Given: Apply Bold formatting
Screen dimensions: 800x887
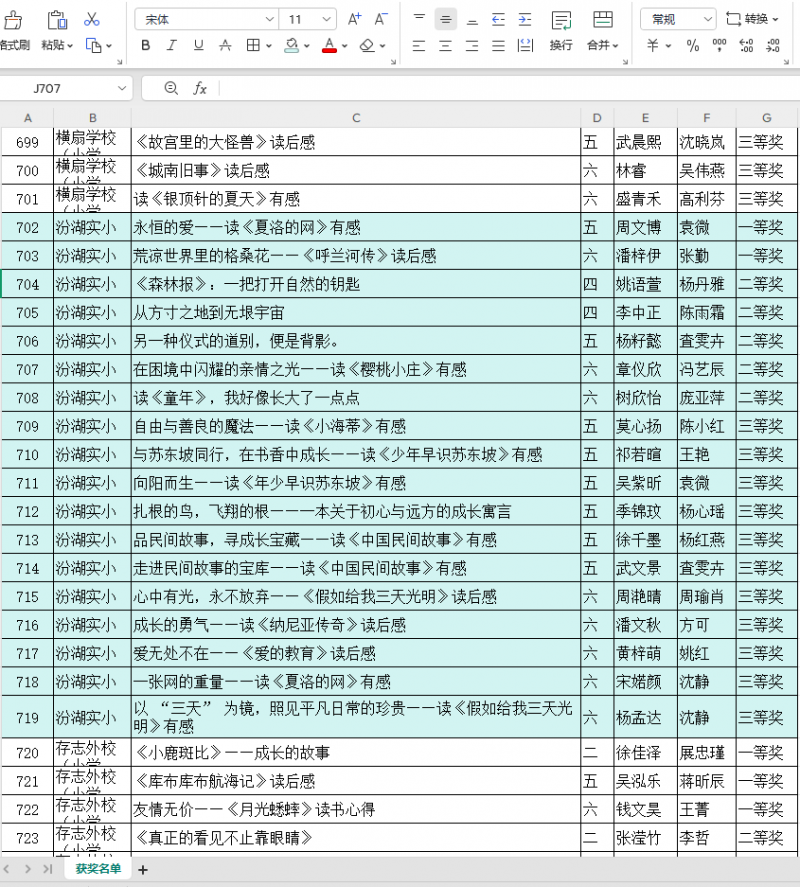Looking at the screenshot, I should [146, 45].
